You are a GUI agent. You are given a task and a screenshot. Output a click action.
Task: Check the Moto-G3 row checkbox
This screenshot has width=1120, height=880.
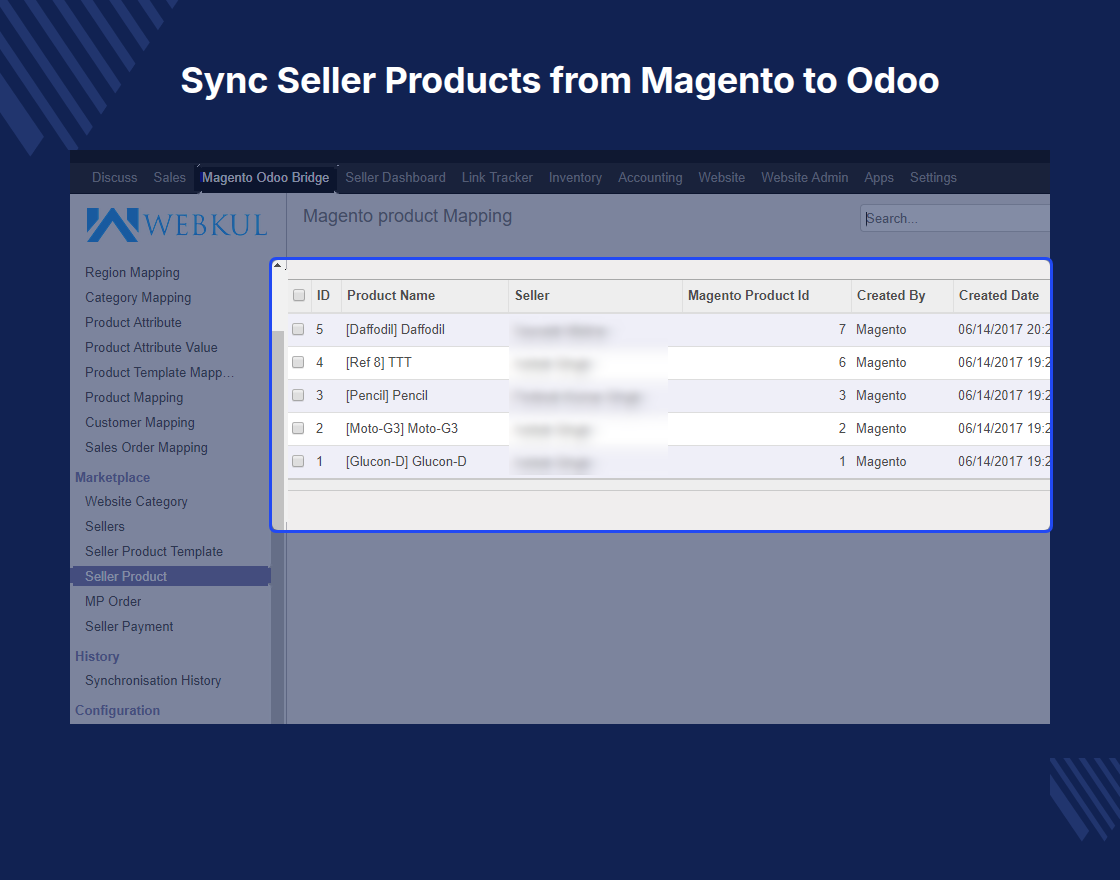298,428
